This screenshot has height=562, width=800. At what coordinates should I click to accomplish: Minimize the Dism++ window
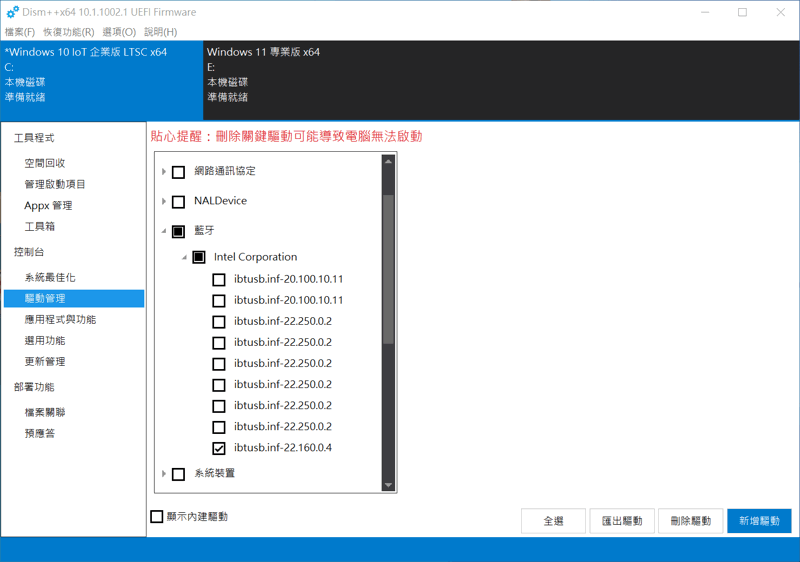coord(705,12)
